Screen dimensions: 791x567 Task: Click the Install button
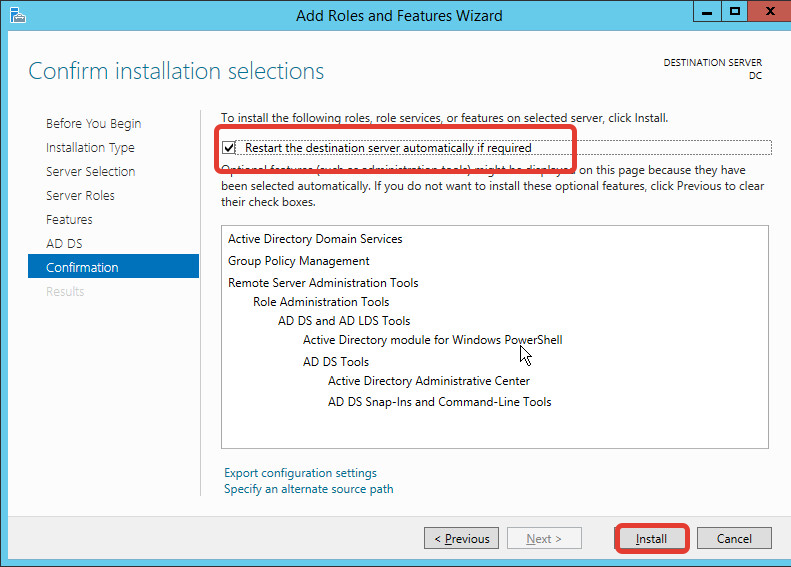(651, 538)
